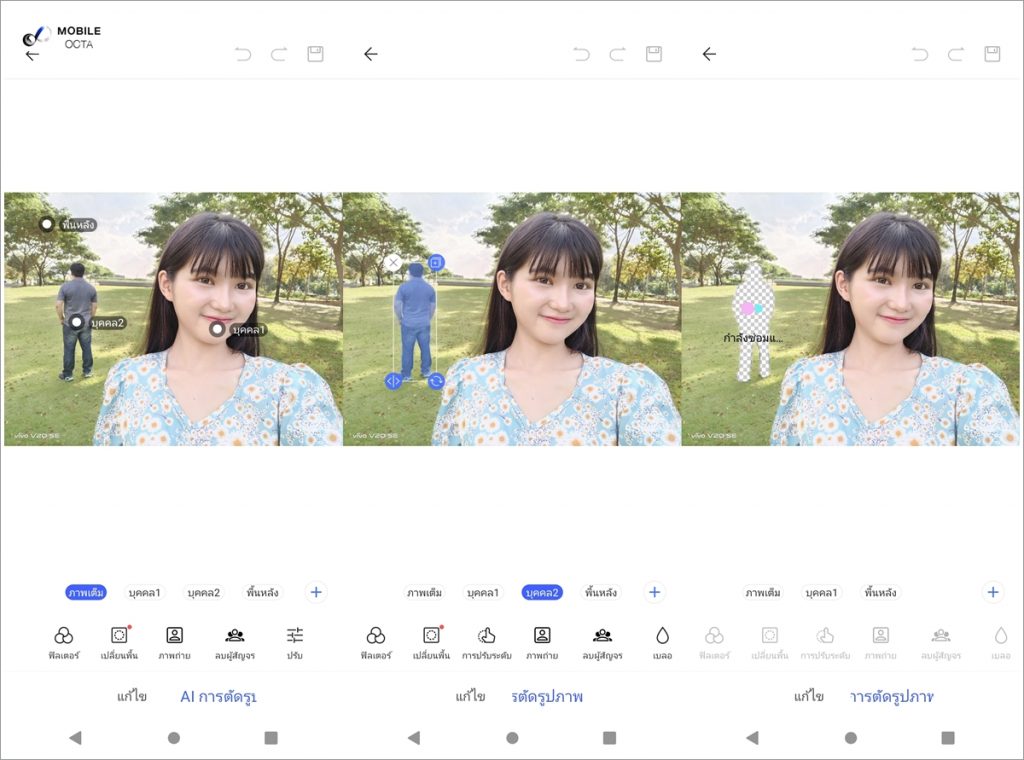Screen dimensions: 1024x760
Task: Select บุคคล1 marker dot on the face
Action: (x=216, y=329)
